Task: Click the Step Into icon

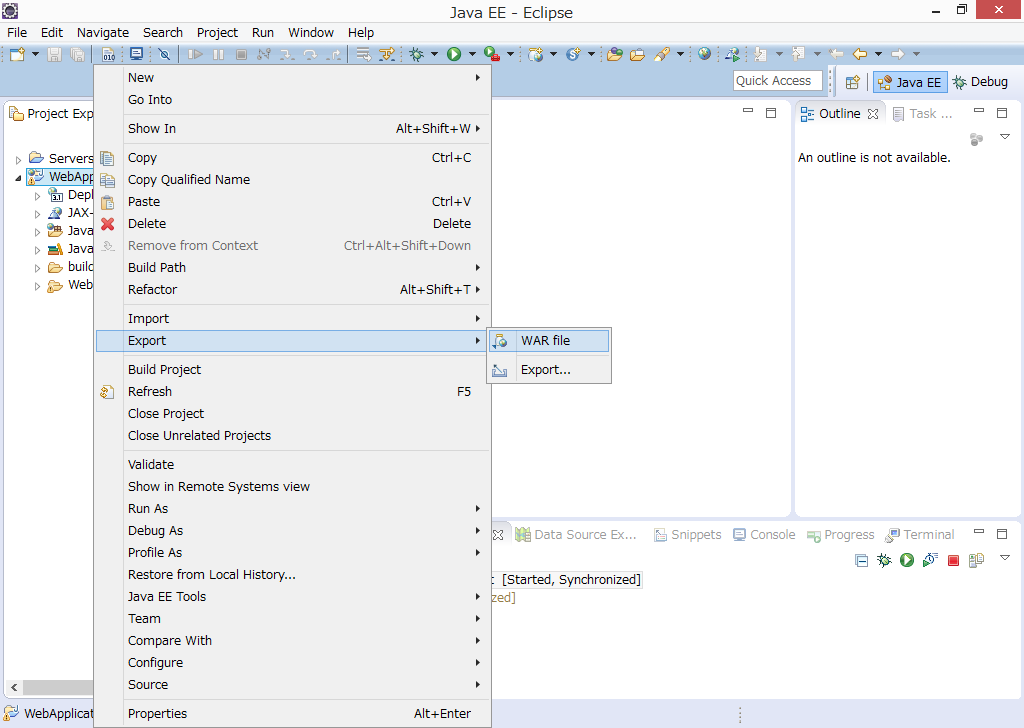Action: [287, 54]
